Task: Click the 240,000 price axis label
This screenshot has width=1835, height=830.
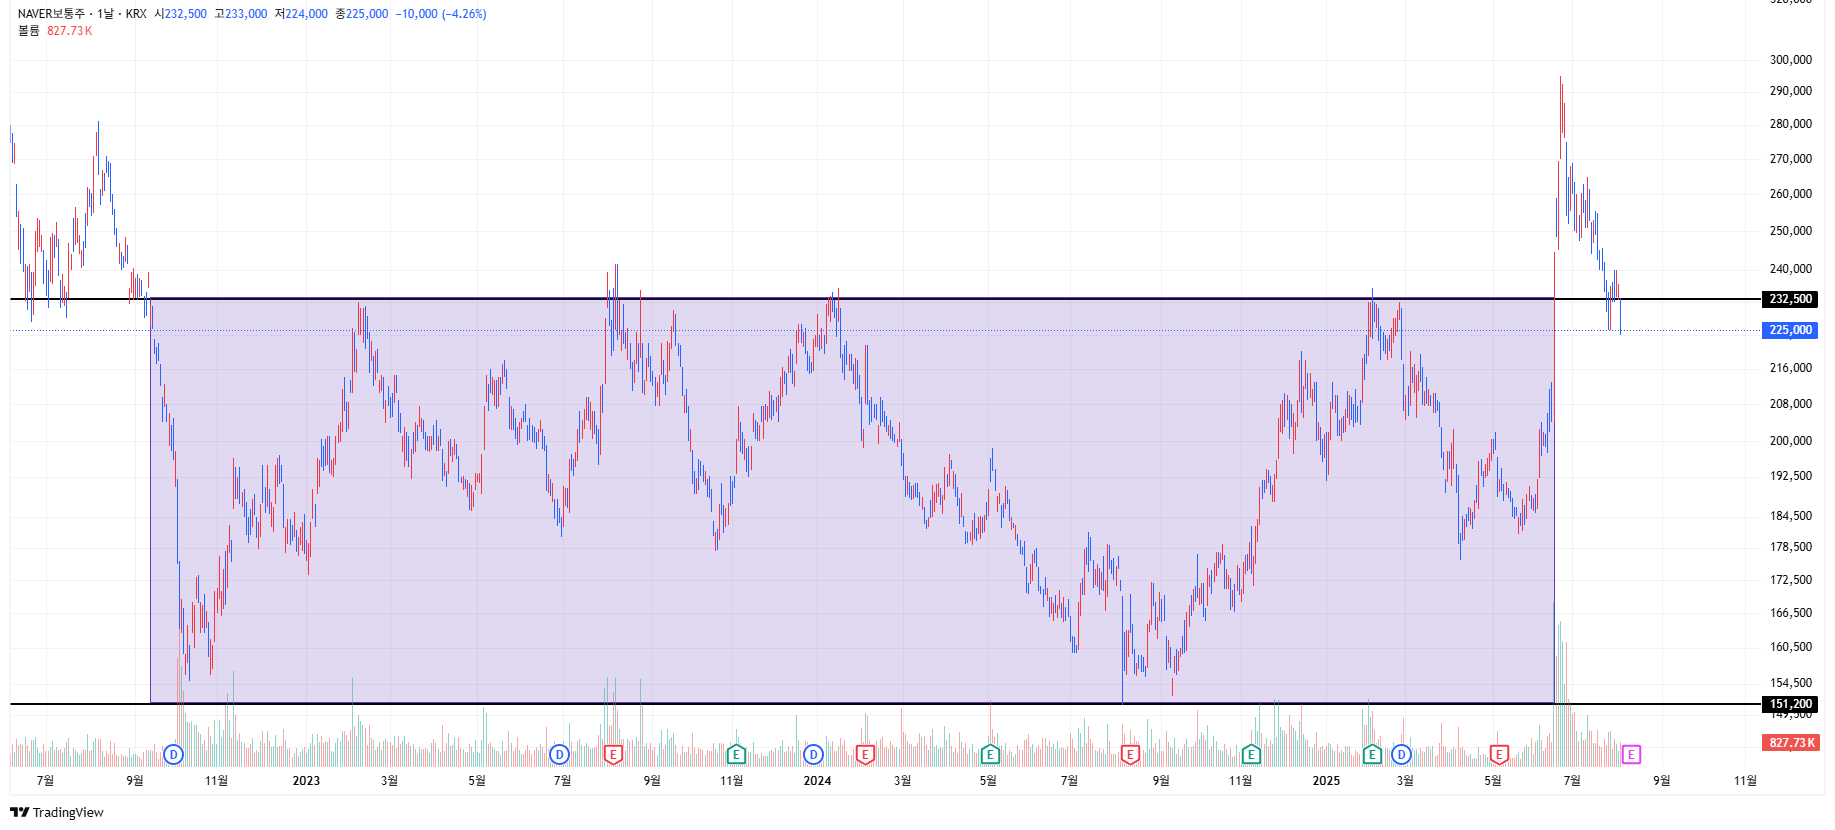Action: click(1791, 269)
